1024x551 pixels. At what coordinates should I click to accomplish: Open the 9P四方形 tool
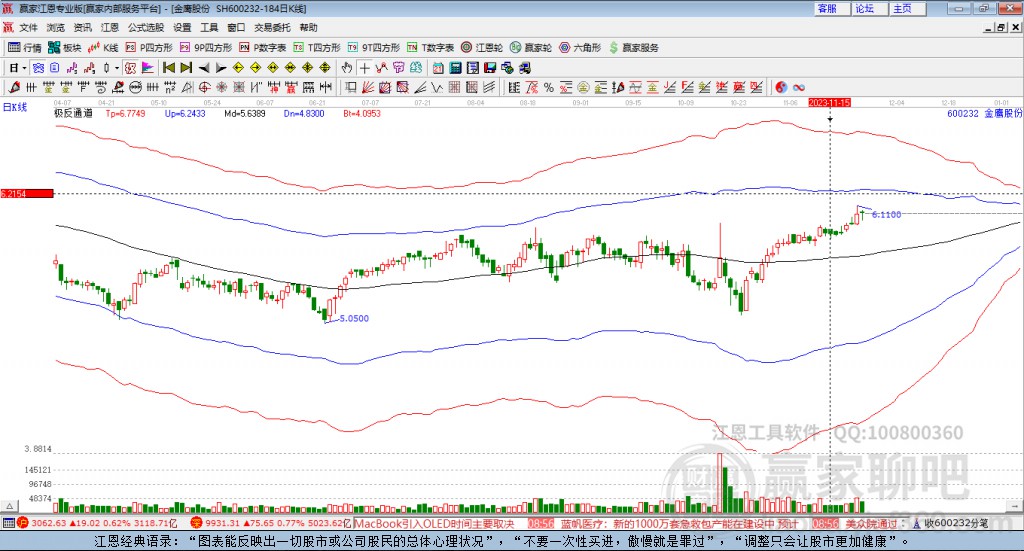click(x=206, y=48)
